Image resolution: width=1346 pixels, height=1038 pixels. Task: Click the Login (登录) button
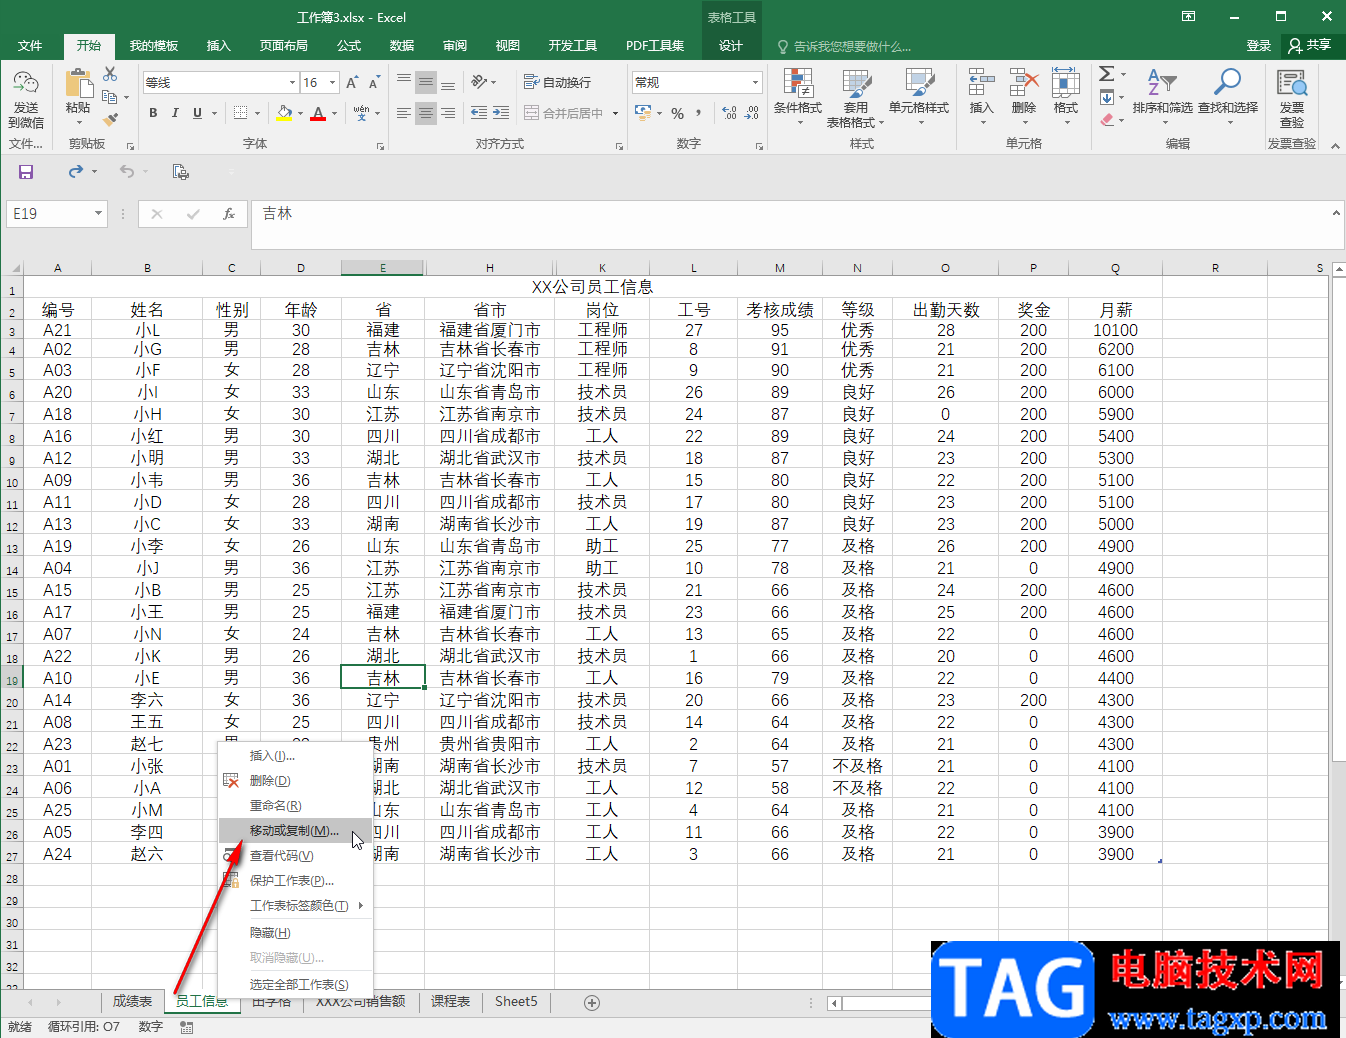click(1258, 46)
